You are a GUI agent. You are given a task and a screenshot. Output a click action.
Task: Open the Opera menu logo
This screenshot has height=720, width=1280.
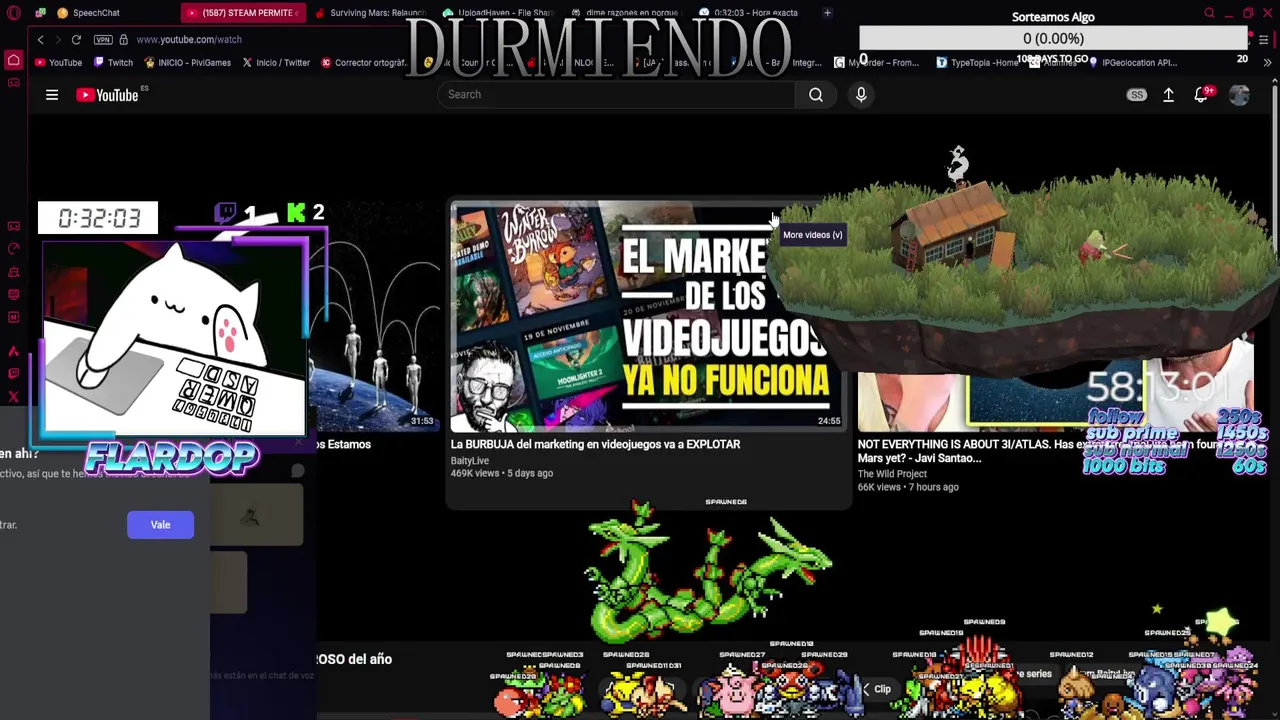pyautogui.click(x=14, y=13)
